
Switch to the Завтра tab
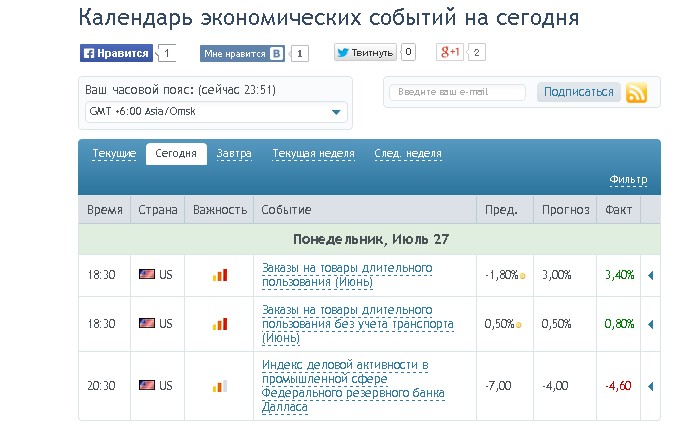click(234, 153)
